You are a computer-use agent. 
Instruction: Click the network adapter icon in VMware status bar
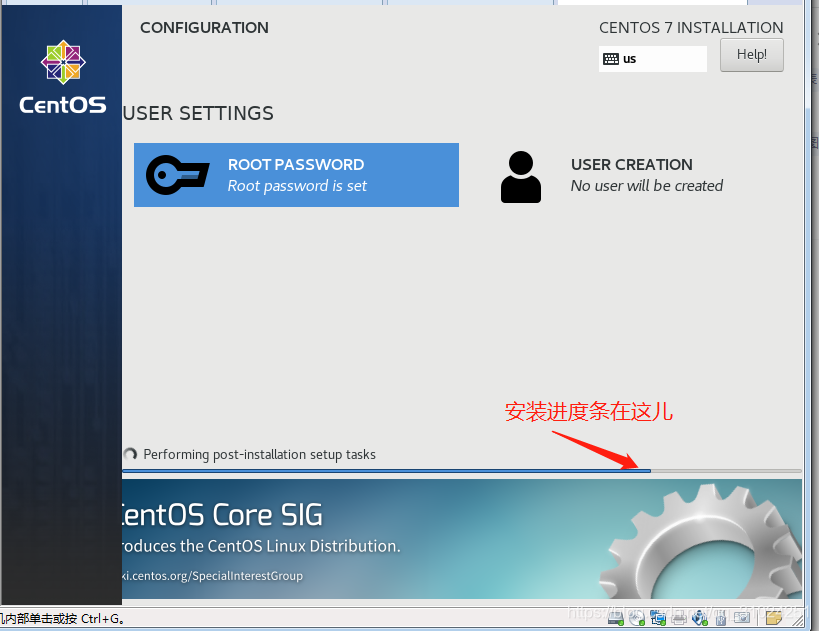tap(658, 618)
